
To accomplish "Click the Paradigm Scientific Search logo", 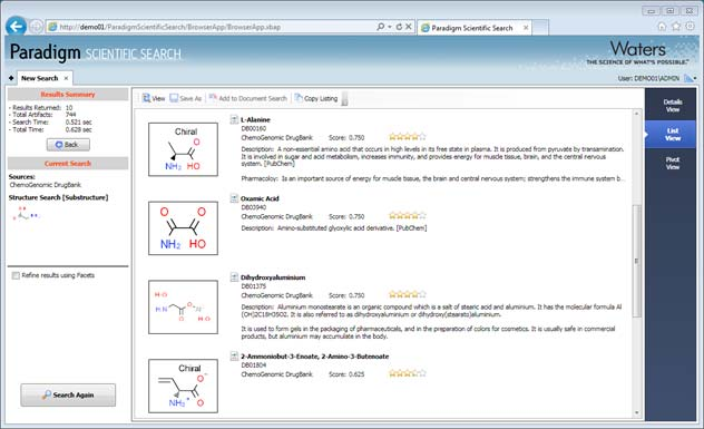I will [95, 53].
